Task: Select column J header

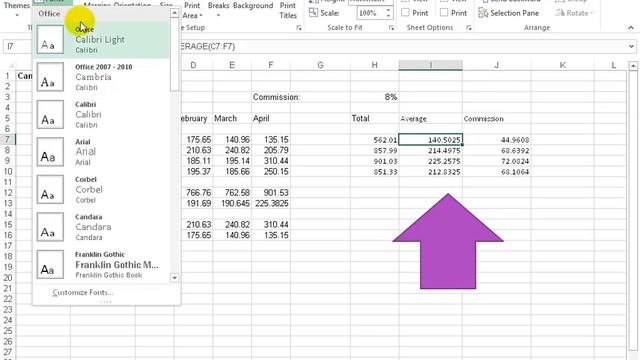Action: (x=496, y=65)
